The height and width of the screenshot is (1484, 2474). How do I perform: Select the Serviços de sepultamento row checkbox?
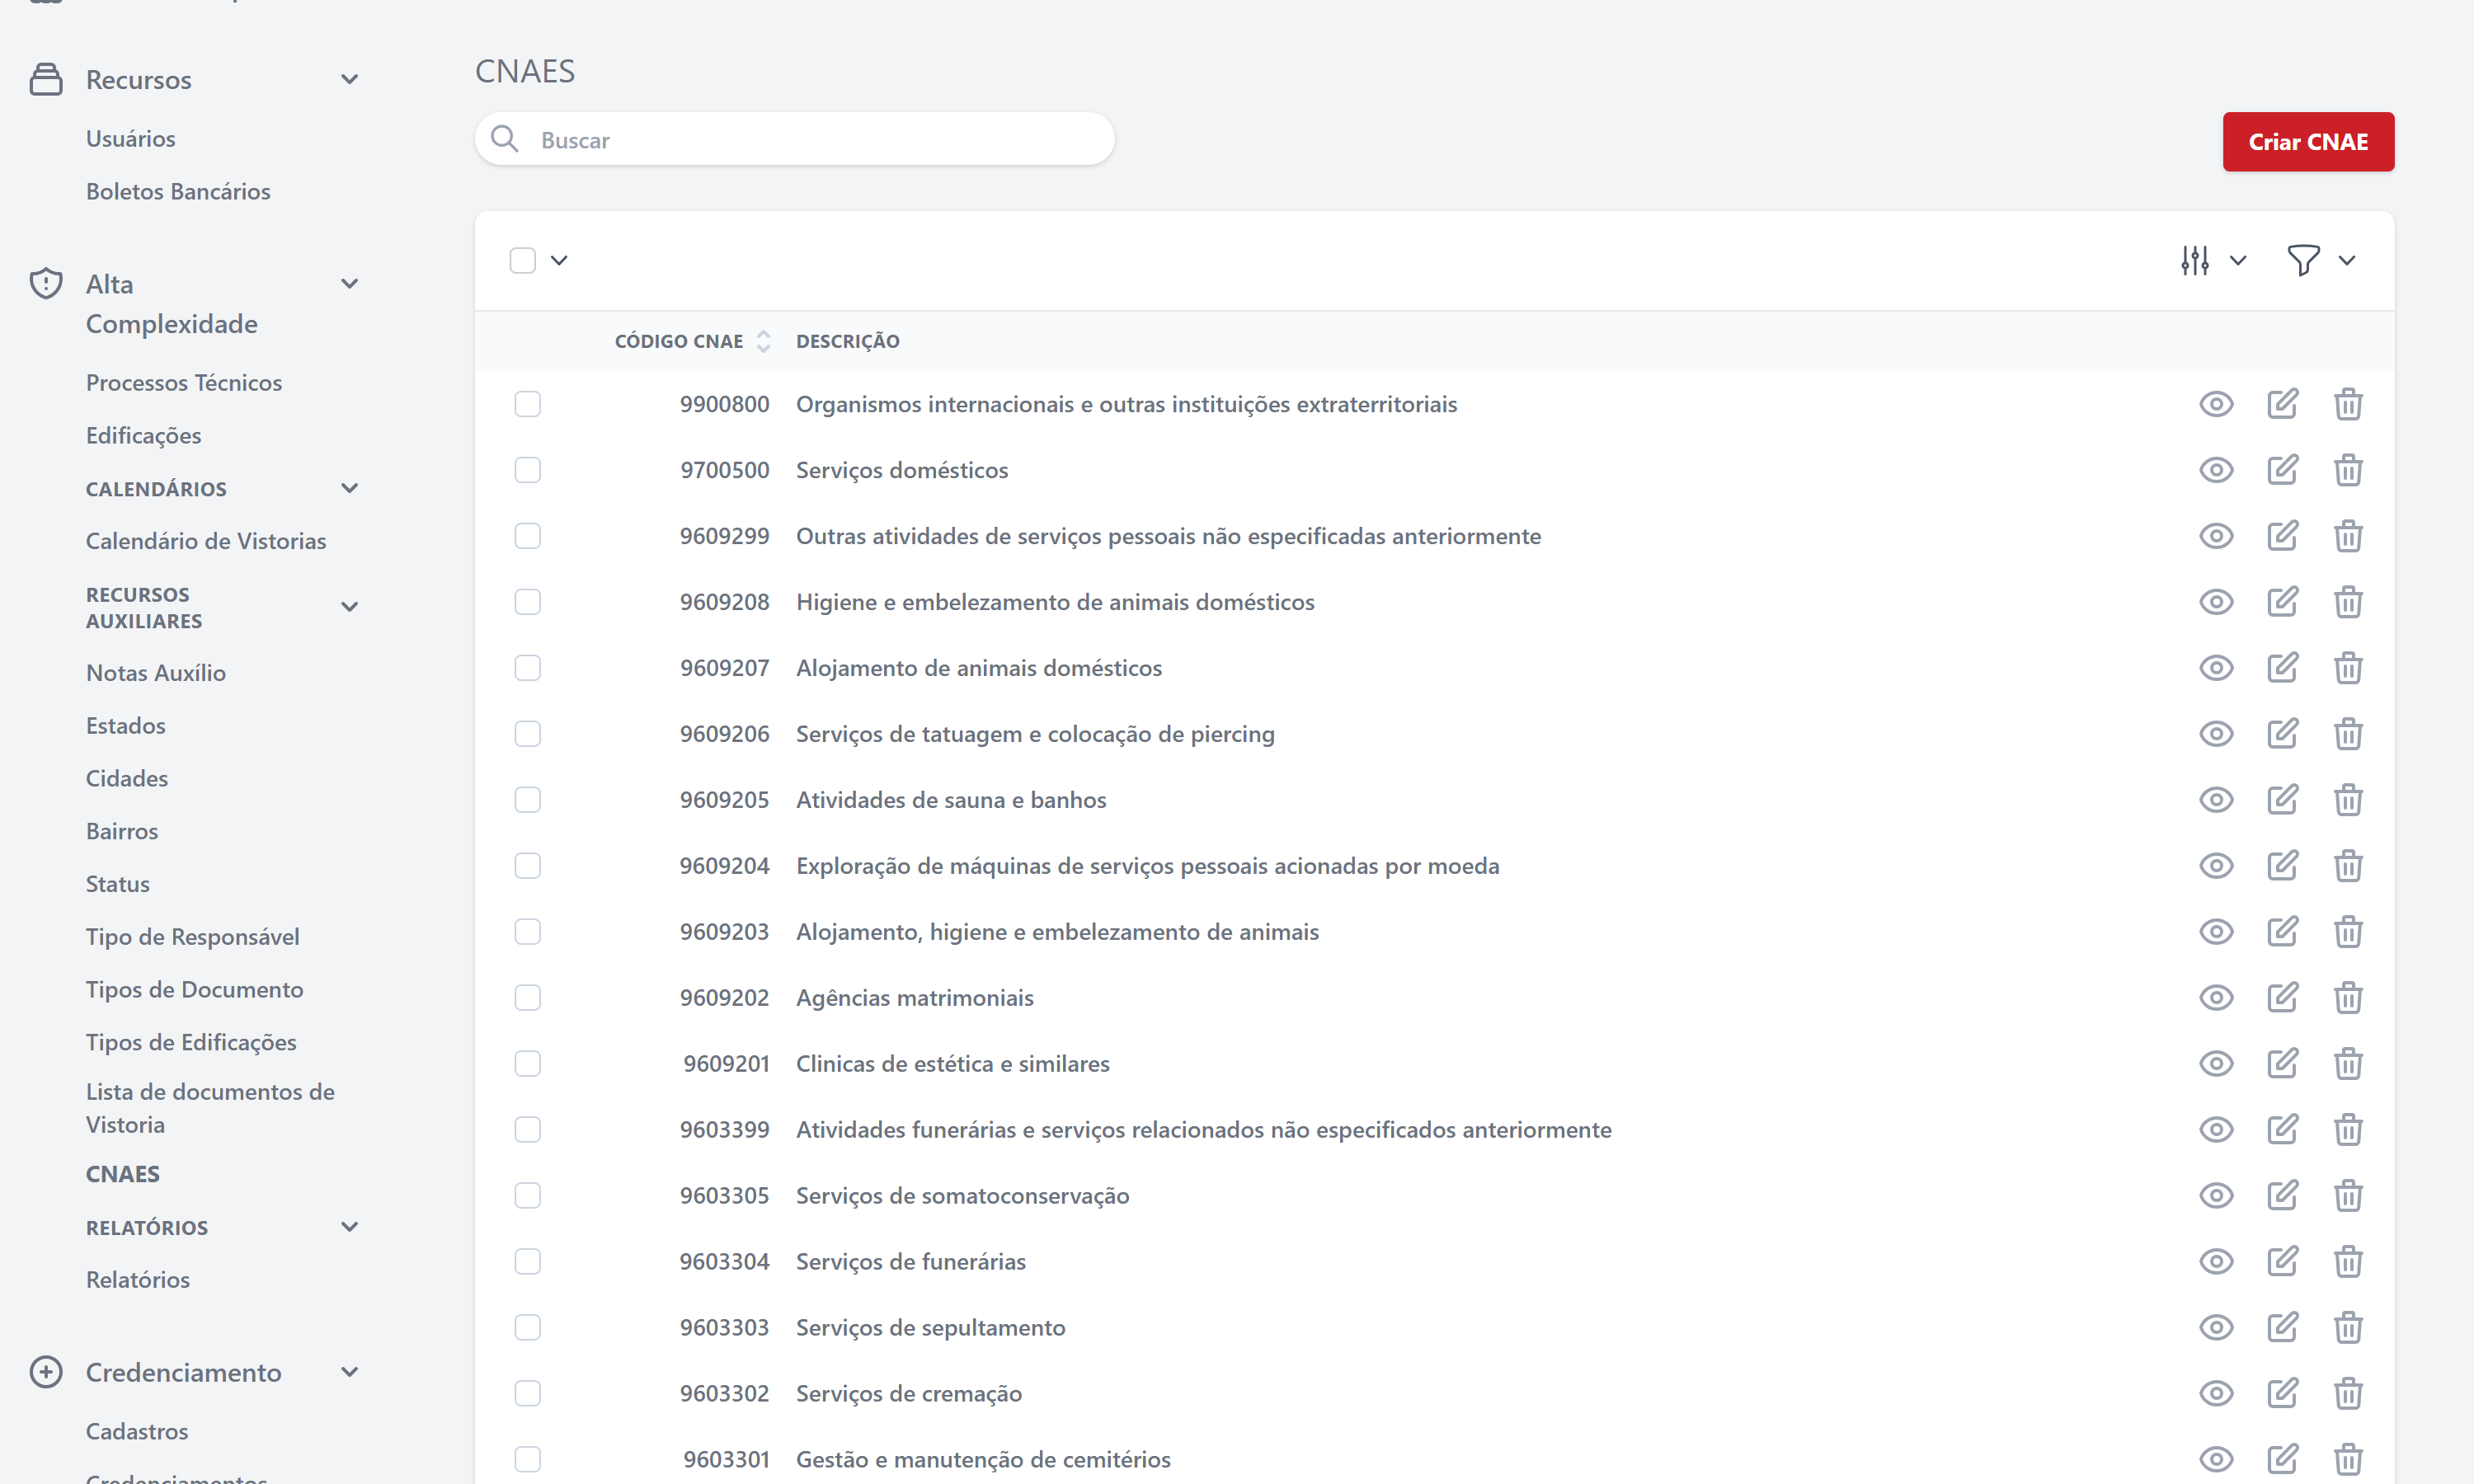pyautogui.click(x=527, y=1327)
